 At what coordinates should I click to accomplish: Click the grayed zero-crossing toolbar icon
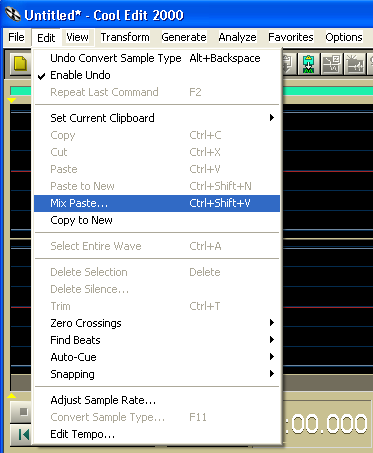(x=331, y=64)
